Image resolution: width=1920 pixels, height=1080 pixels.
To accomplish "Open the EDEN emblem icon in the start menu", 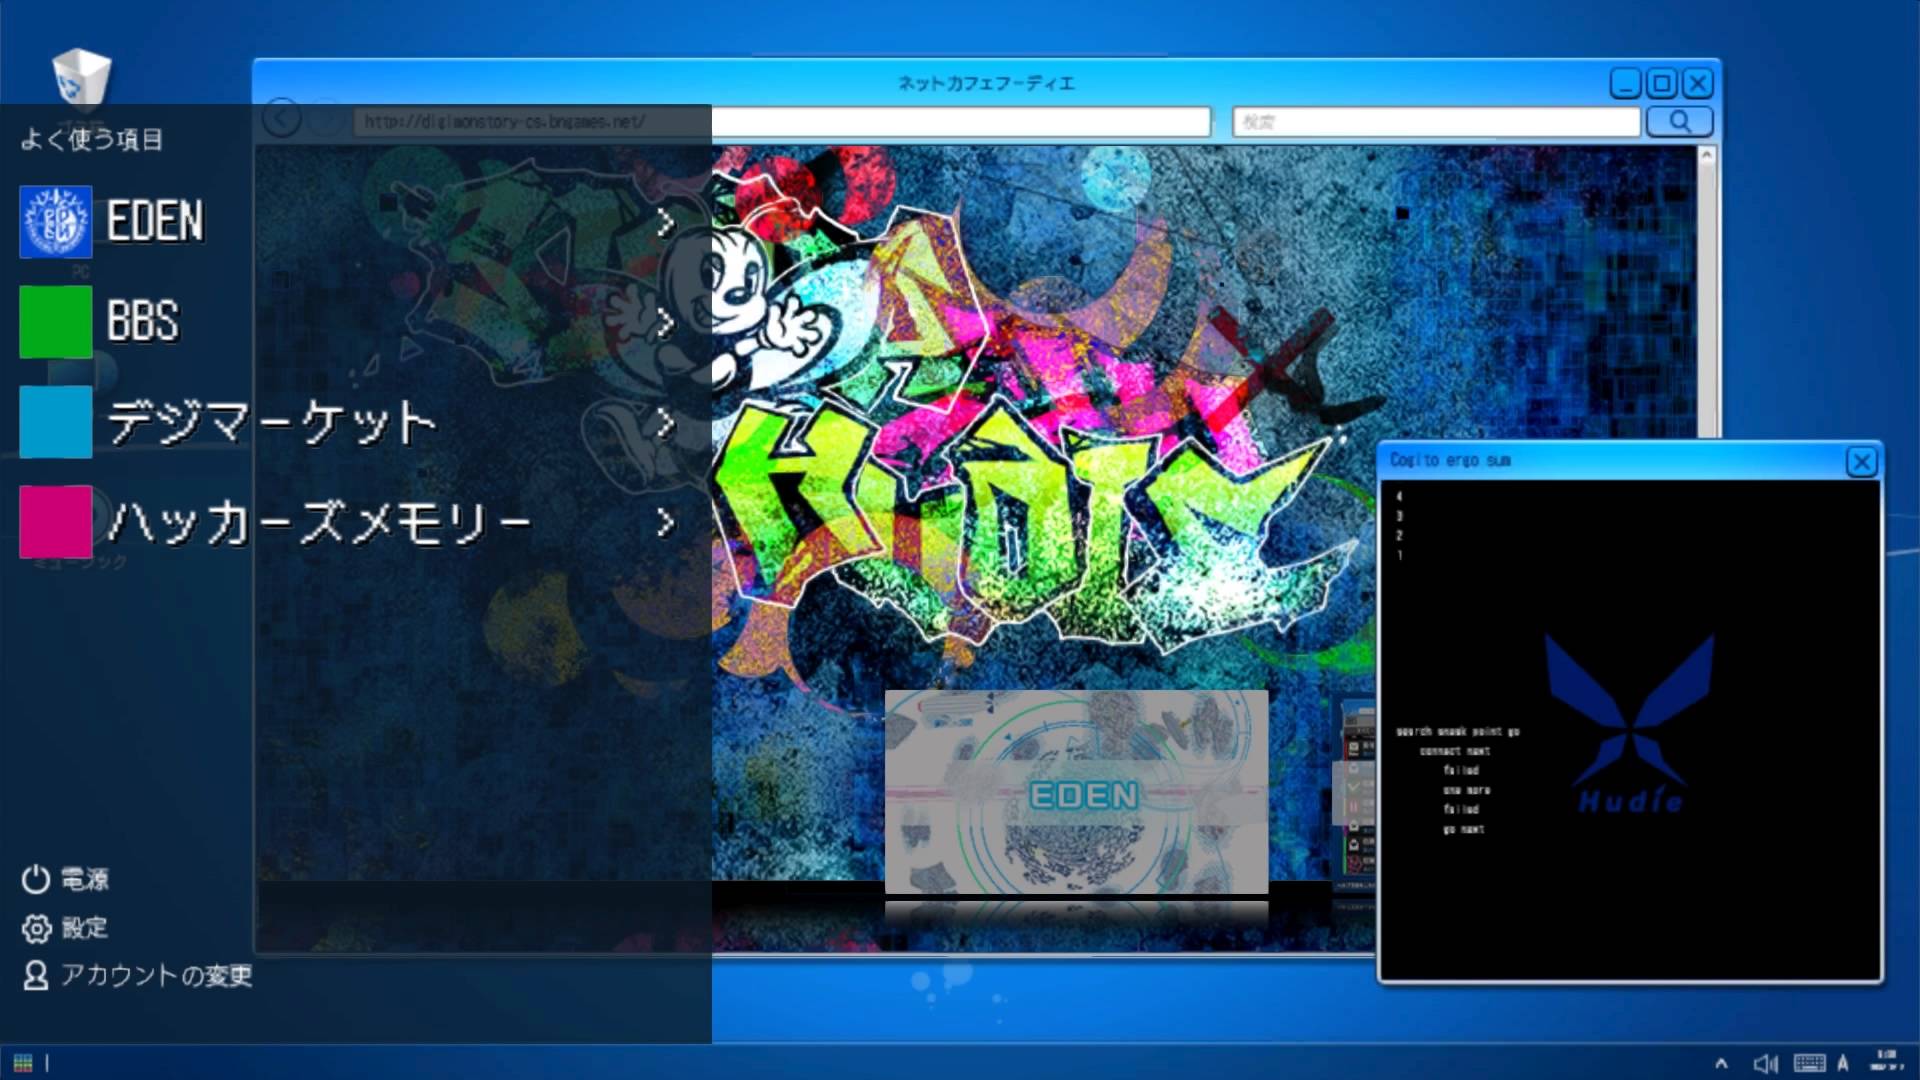I will point(56,221).
